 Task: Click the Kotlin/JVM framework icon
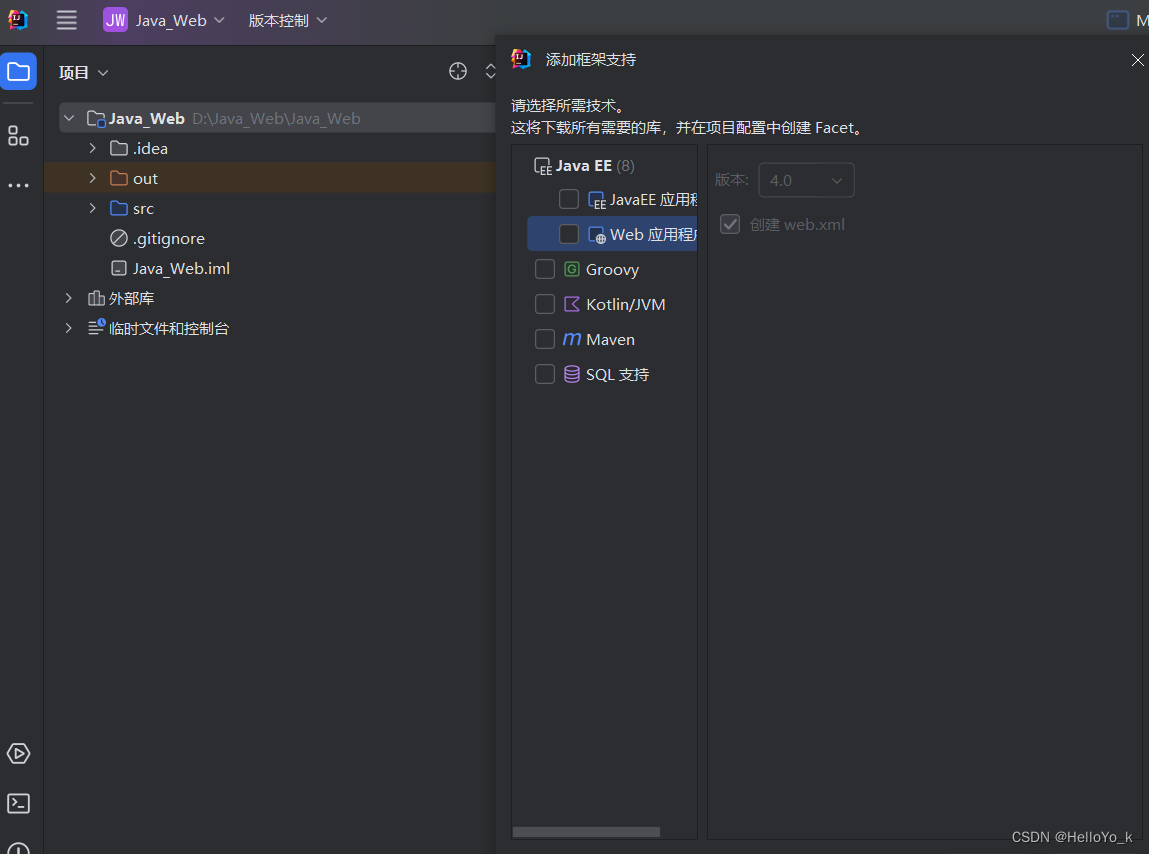(x=572, y=304)
